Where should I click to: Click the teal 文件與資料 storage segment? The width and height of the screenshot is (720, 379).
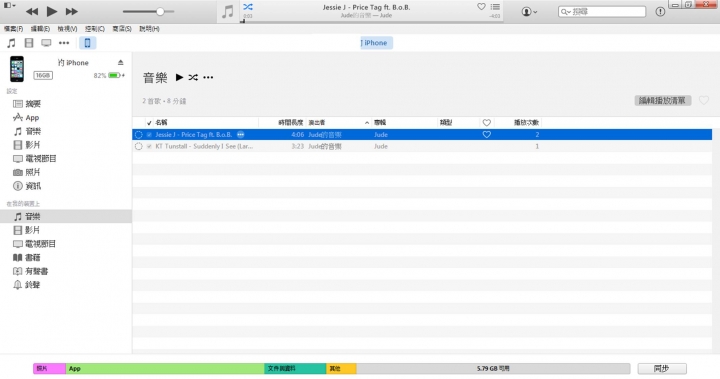pyautogui.click(x=295, y=368)
